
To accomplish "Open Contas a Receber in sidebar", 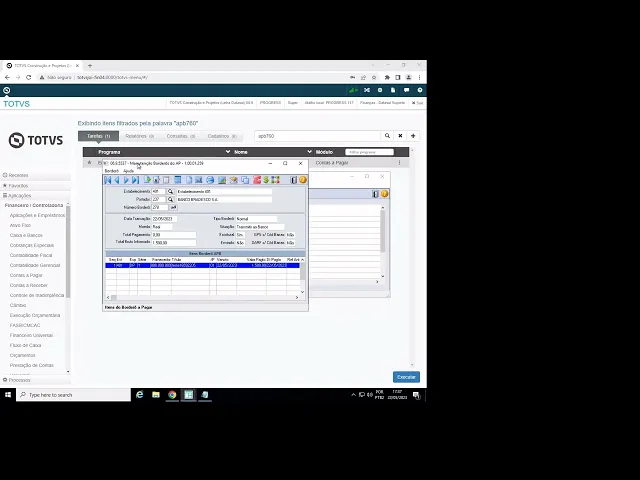I will point(29,285).
